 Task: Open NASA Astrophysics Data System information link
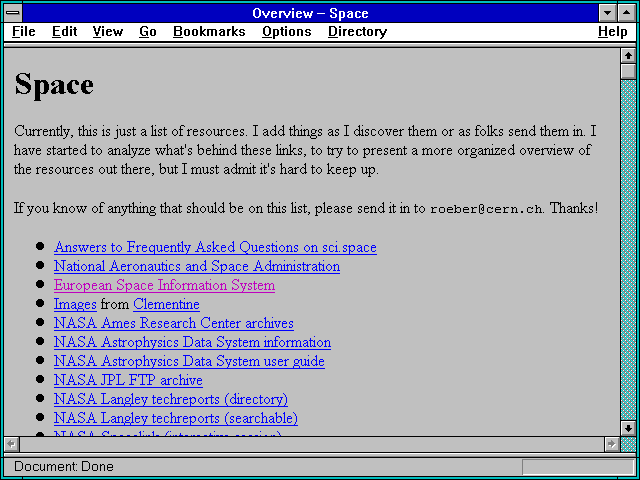coord(192,342)
